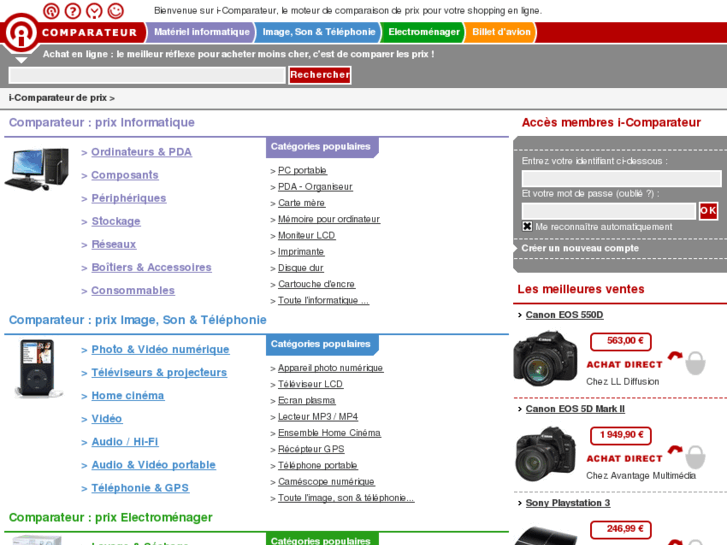Click the Téléphone portable link

318,465
